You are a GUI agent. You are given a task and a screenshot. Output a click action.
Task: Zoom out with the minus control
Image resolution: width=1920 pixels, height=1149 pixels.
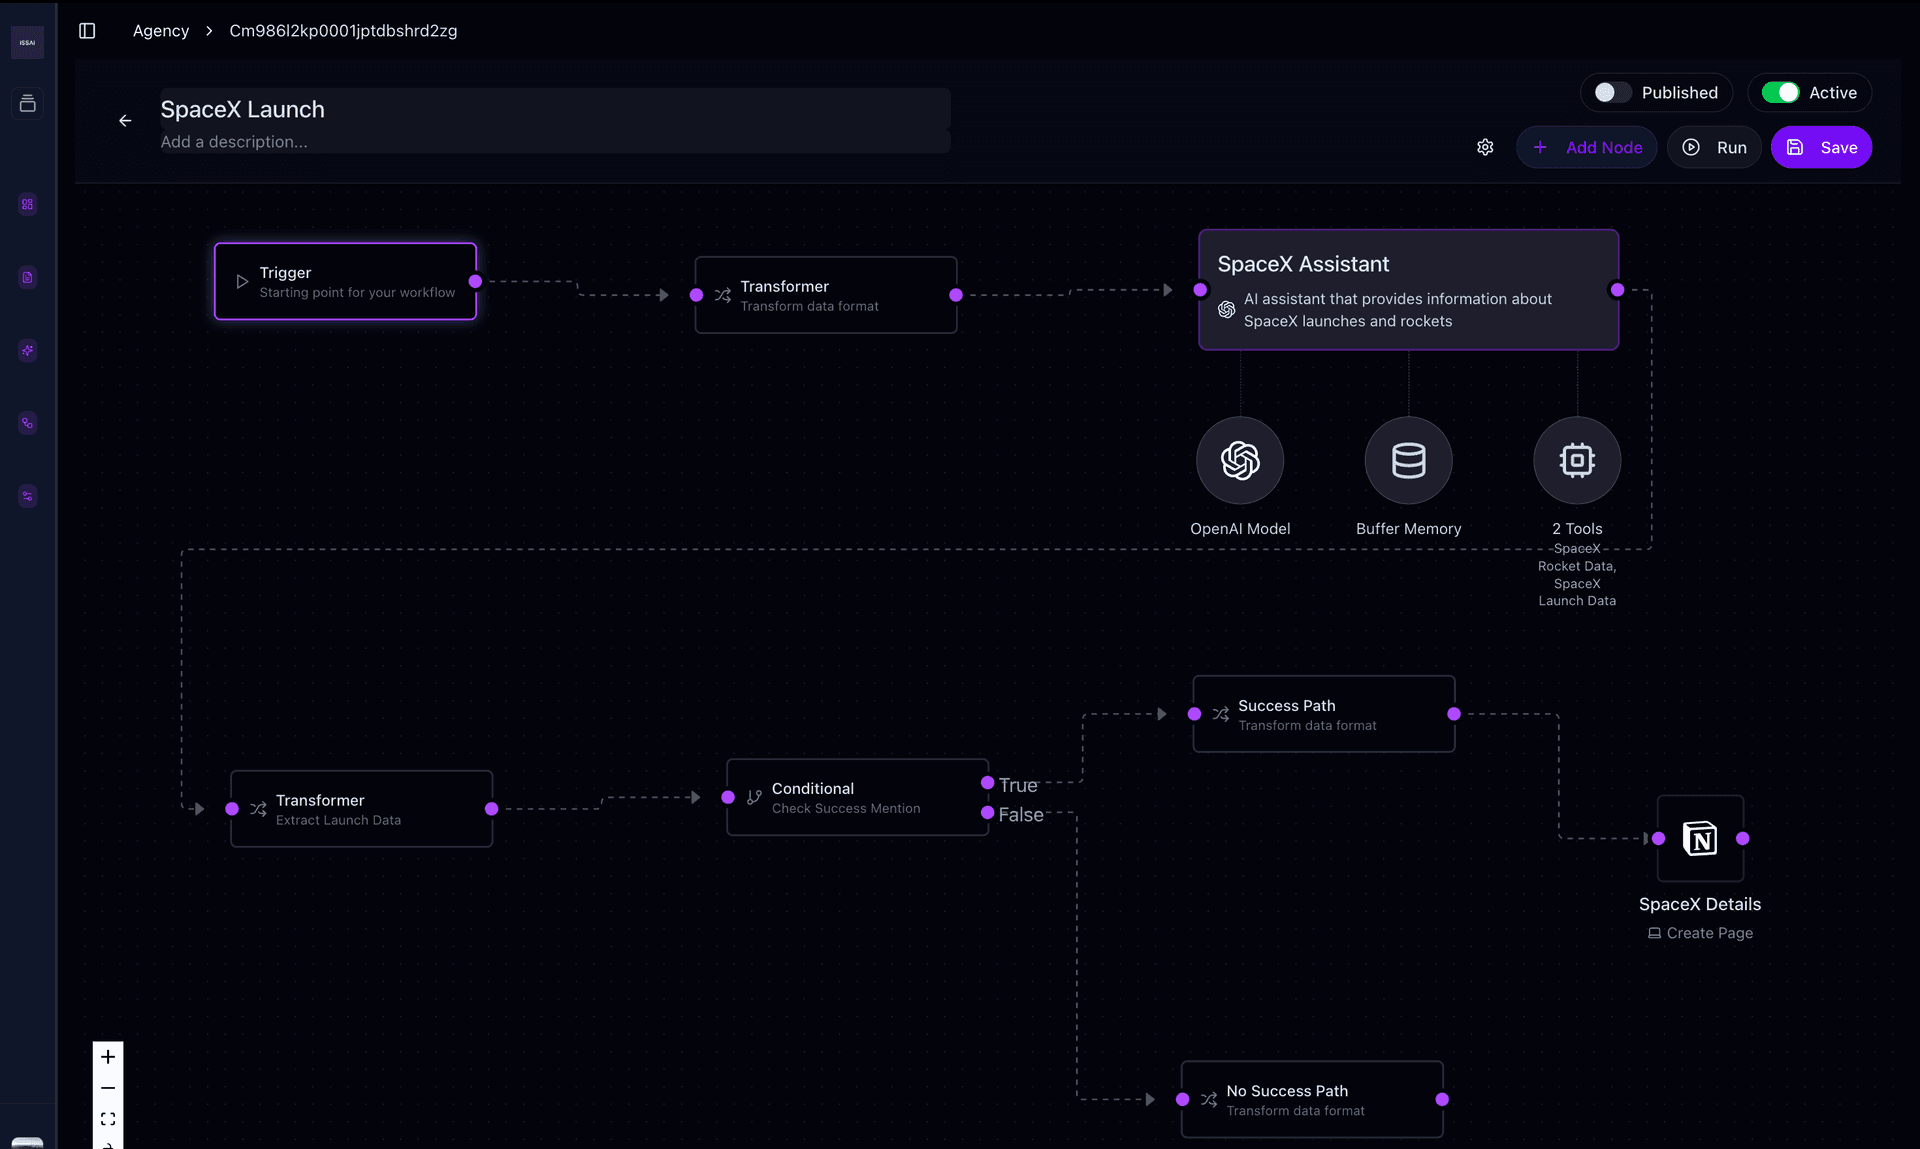click(108, 1088)
